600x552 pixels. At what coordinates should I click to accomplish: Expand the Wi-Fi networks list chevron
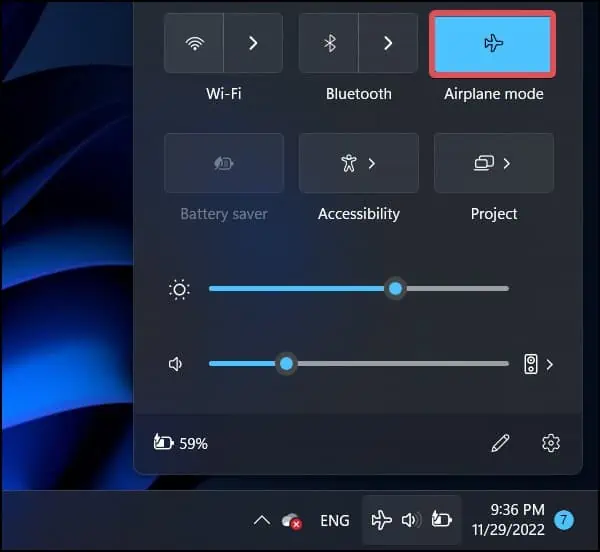point(253,43)
